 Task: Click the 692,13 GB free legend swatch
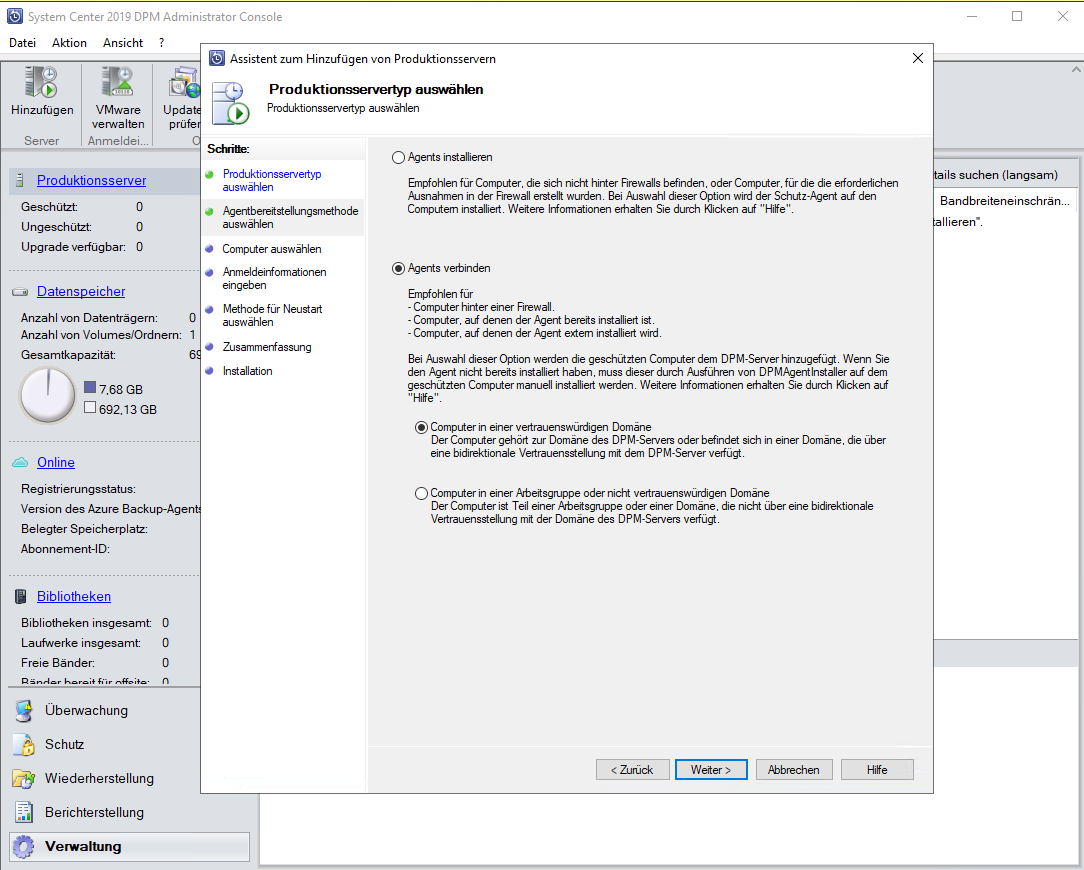90,407
